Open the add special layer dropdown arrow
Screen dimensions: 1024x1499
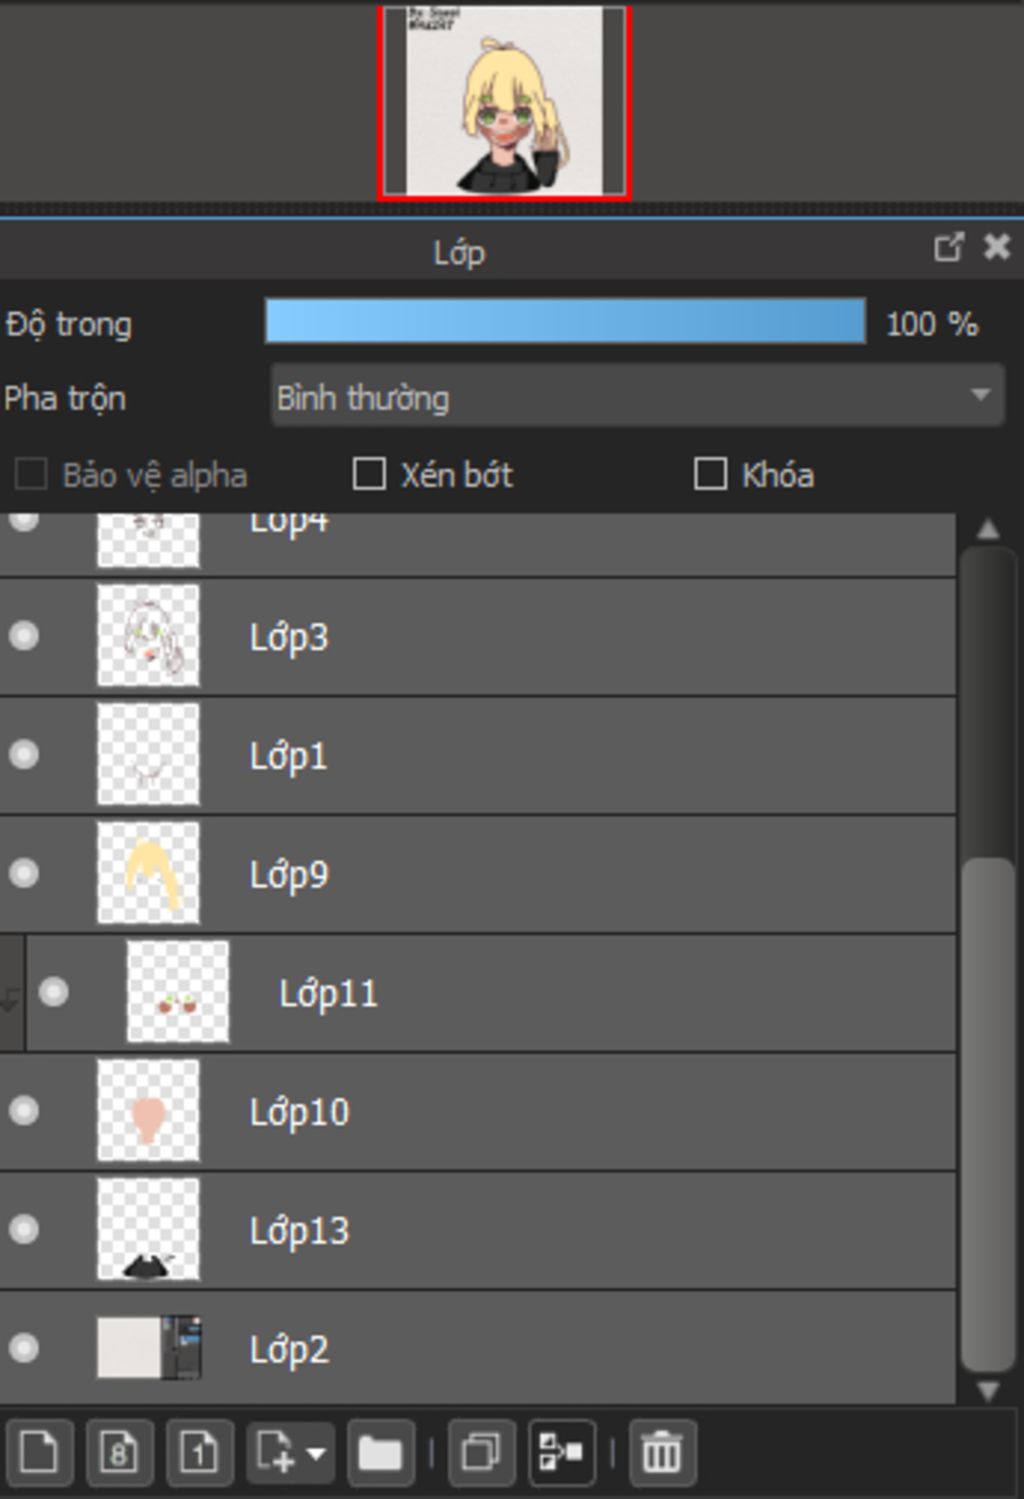click(316, 1451)
